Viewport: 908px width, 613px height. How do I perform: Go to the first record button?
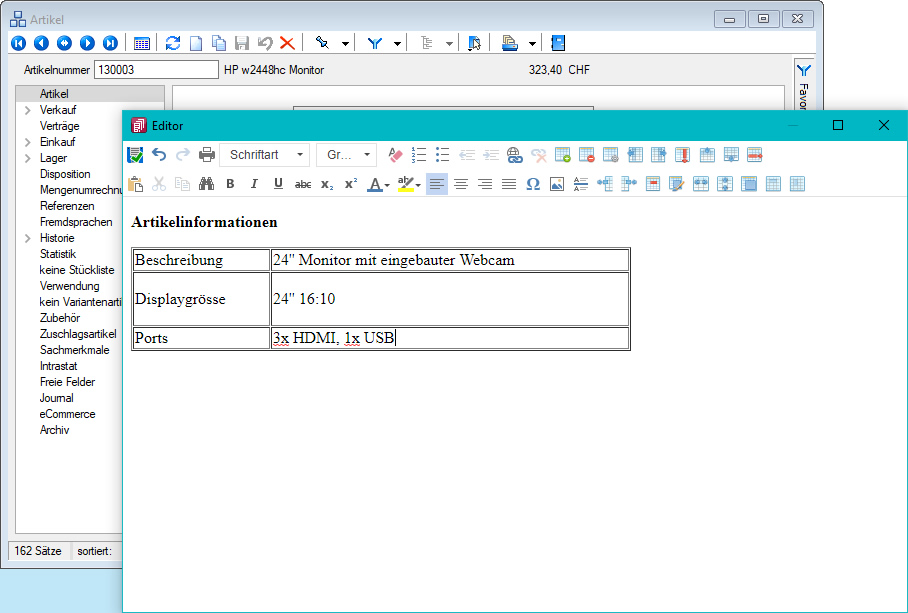(x=18, y=43)
